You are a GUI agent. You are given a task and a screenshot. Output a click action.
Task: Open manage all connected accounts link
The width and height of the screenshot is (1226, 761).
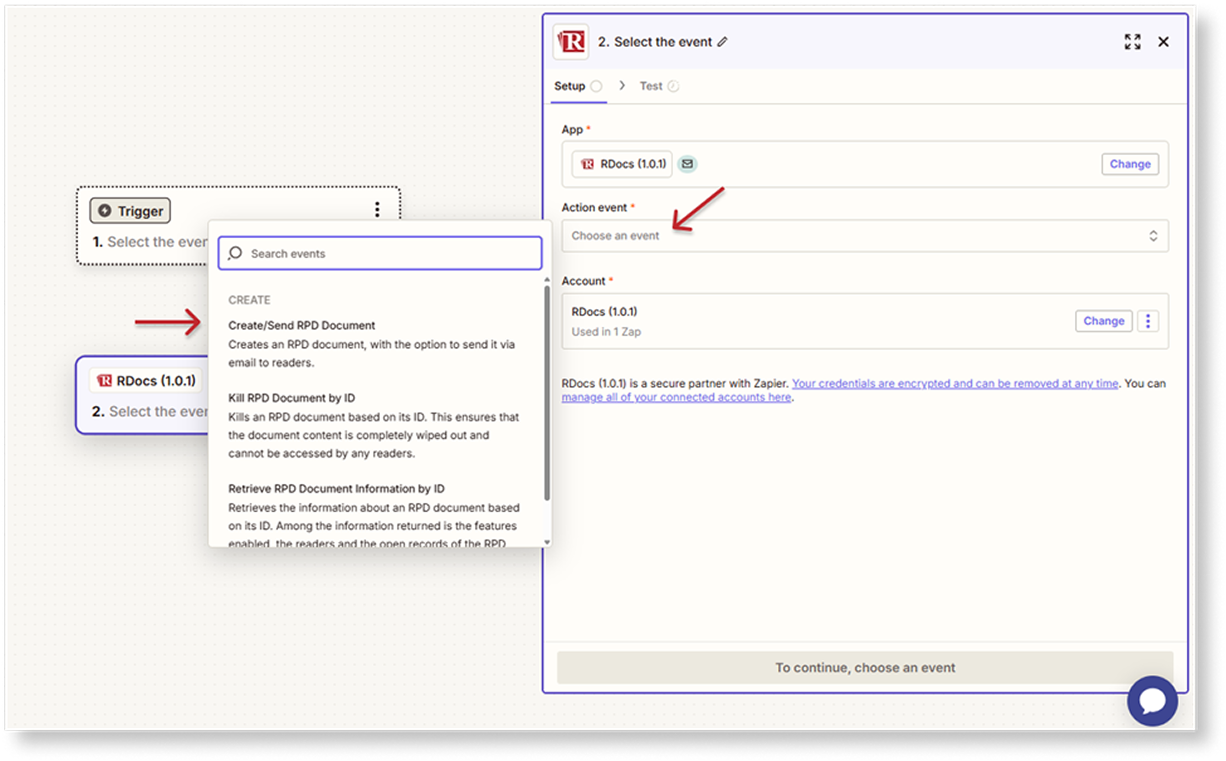pyautogui.click(x=676, y=398)
